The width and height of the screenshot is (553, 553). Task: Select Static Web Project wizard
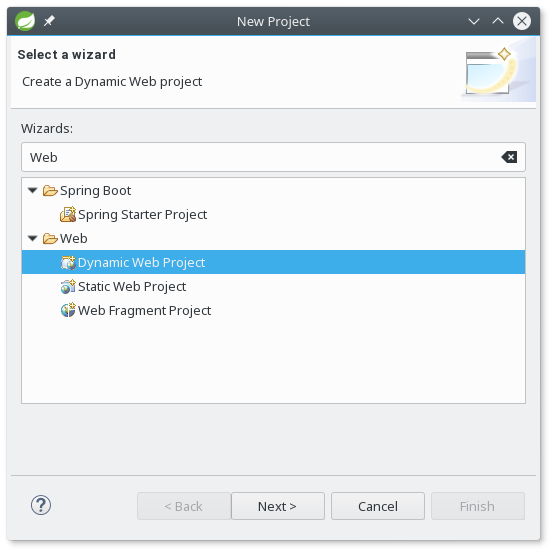click(x=132, y=286)
